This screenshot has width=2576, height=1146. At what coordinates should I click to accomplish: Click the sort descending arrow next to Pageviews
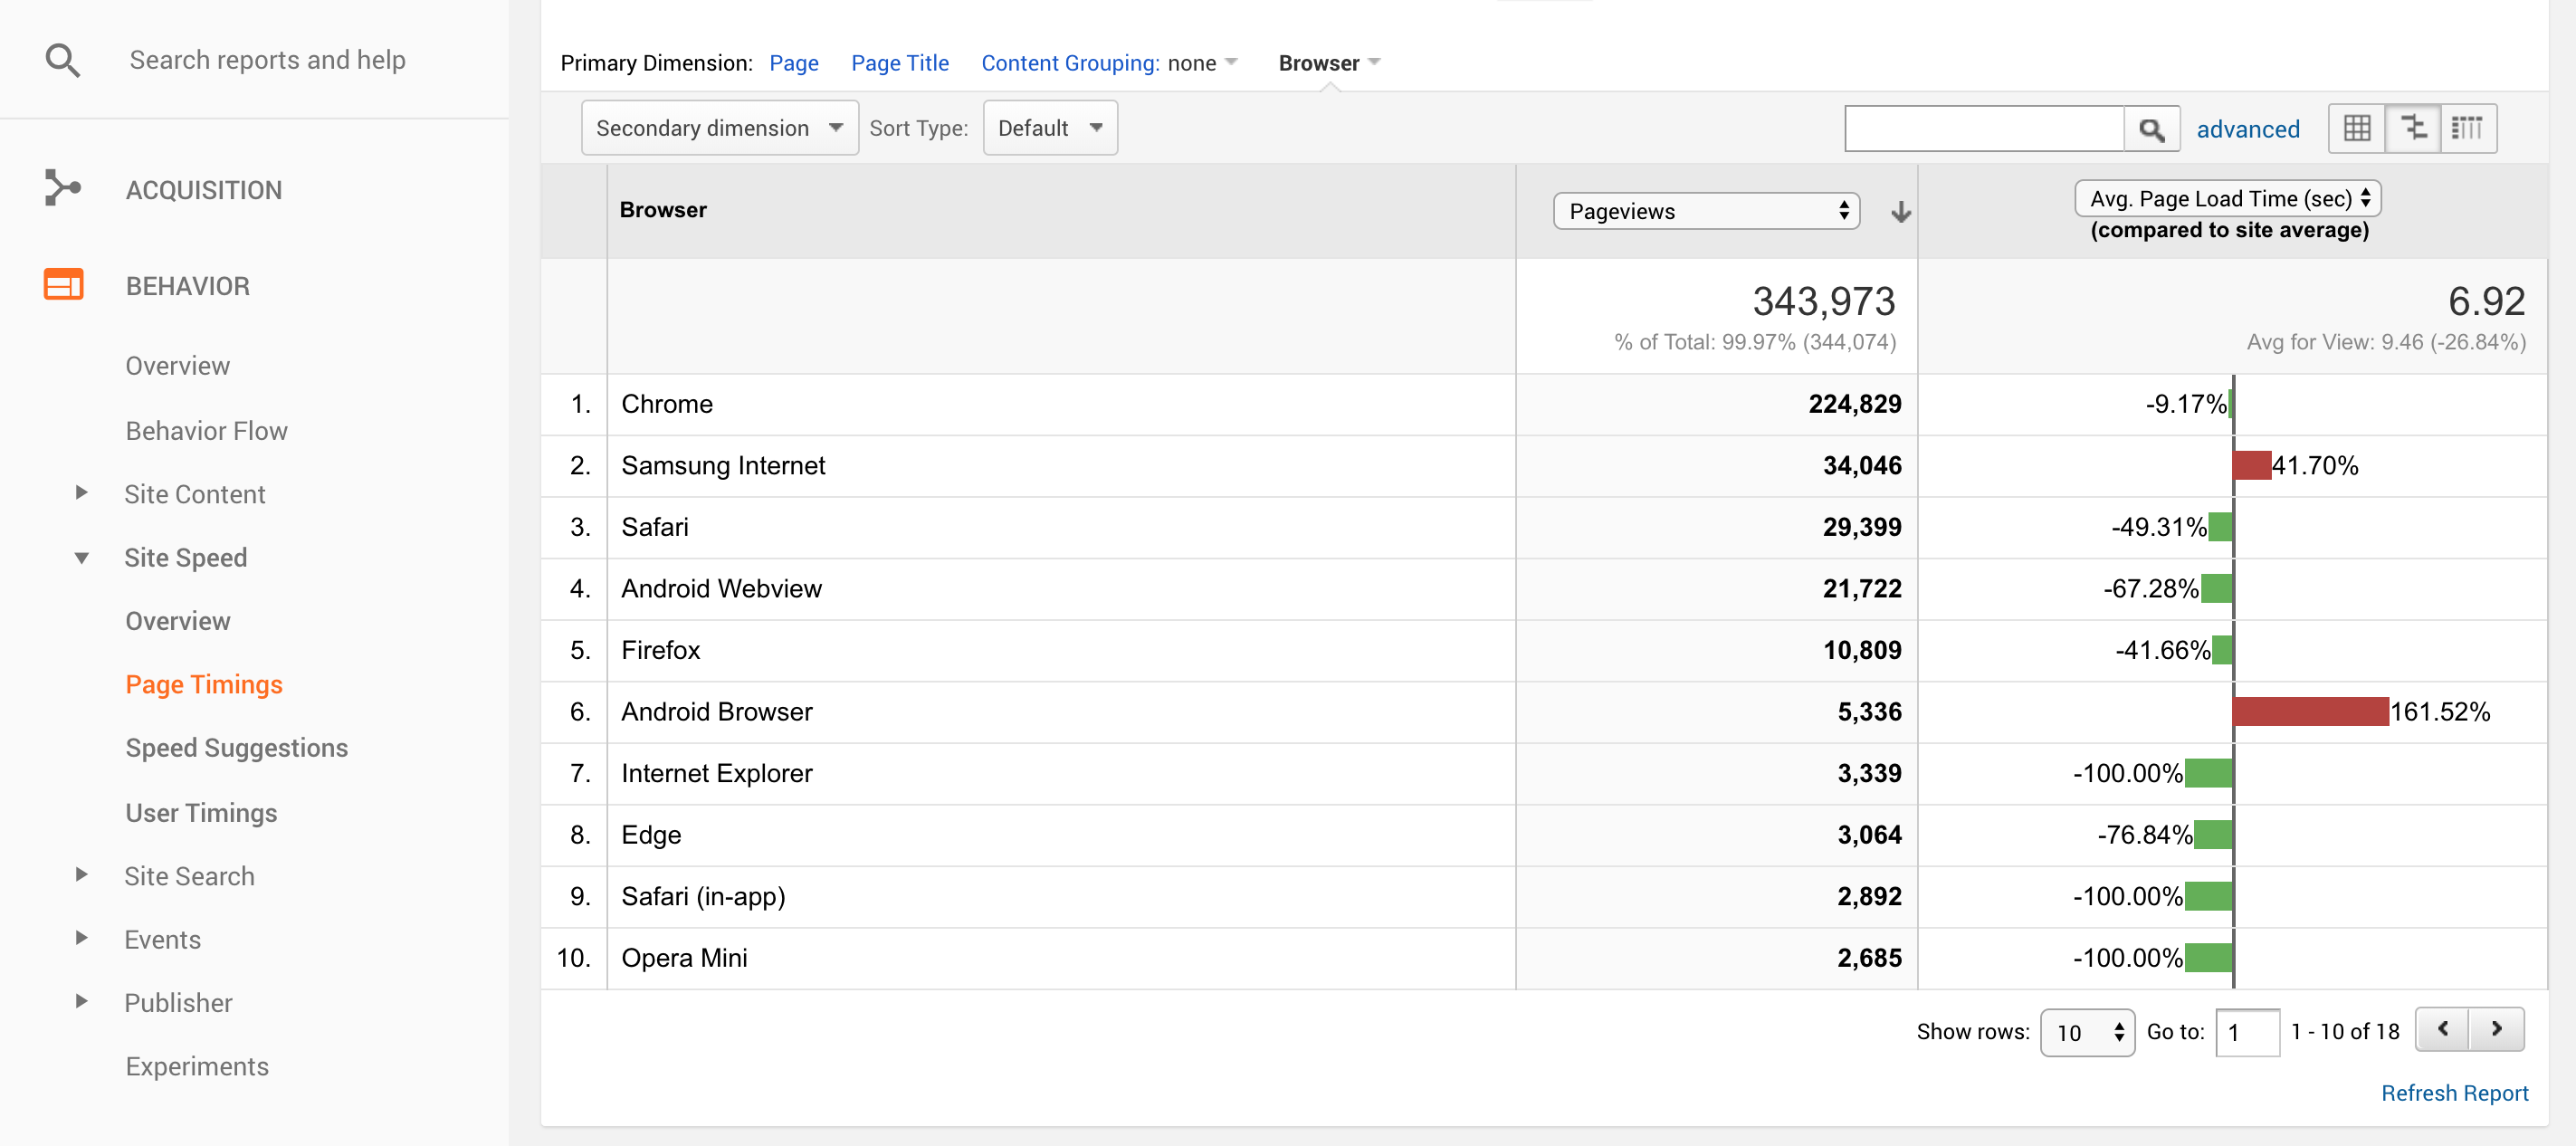[x=1901, y=212]
